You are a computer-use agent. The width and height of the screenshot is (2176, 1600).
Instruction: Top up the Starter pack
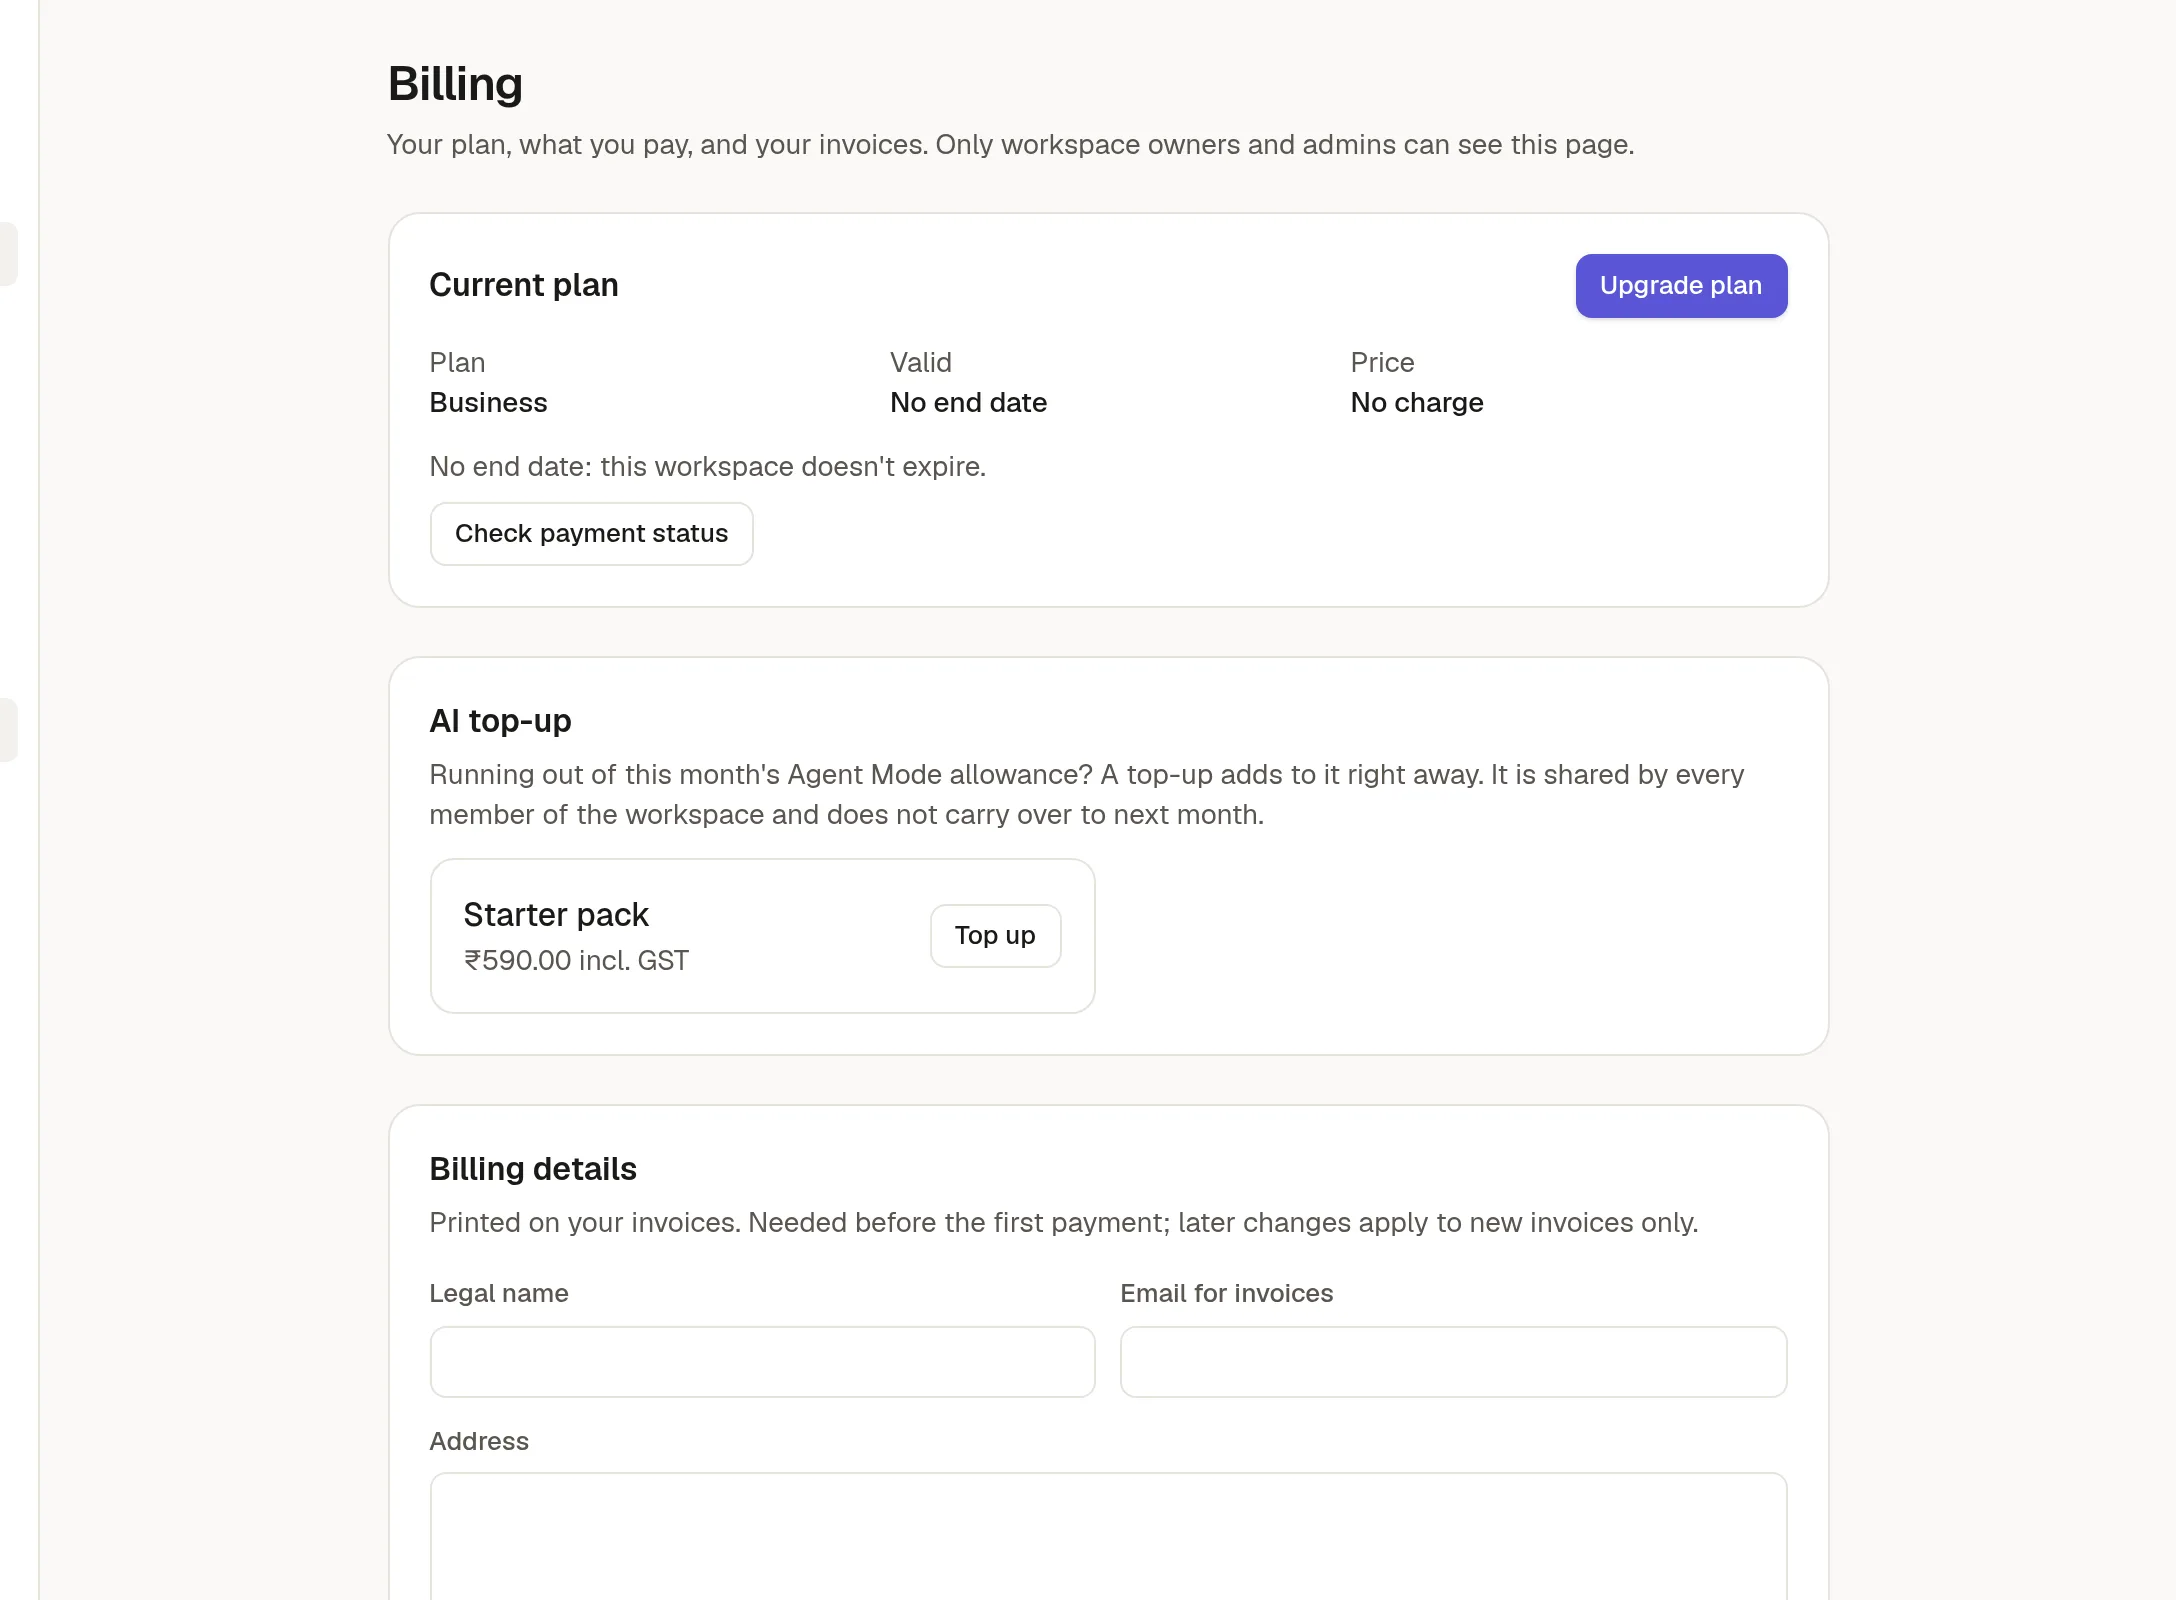pyautogui.click(x=995, y=936)
